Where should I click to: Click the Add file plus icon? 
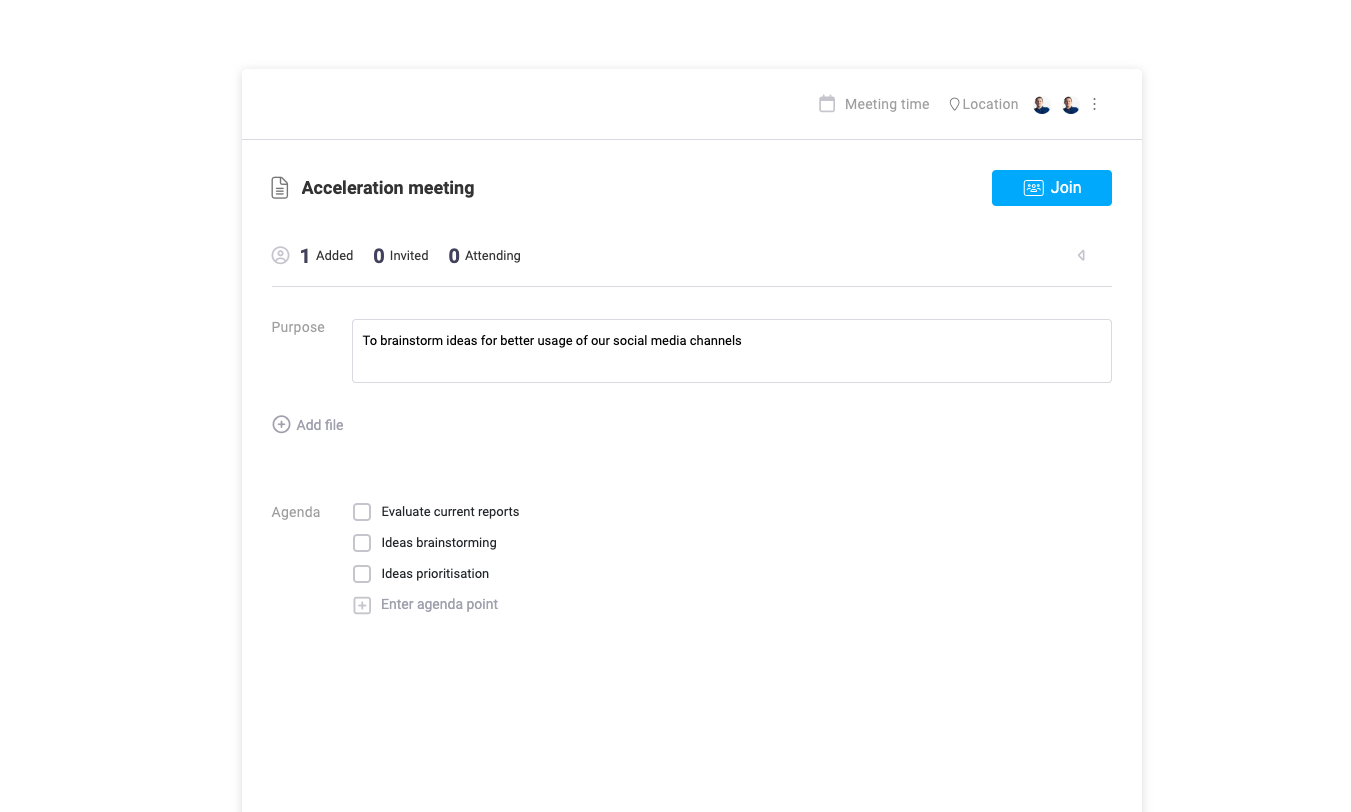point(281,425)
